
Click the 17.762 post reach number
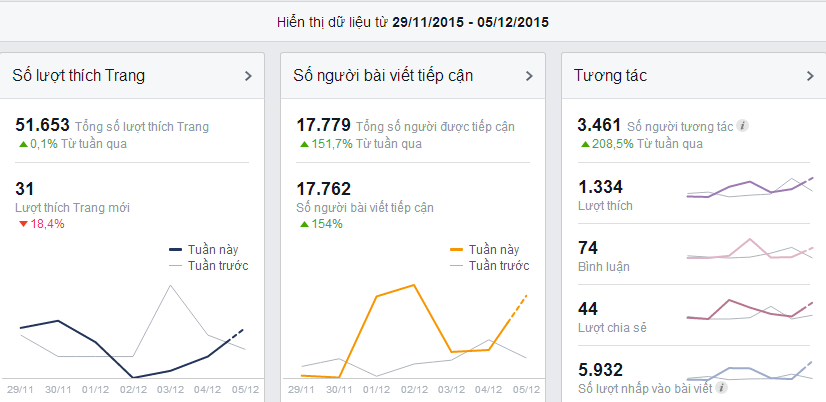323,189
